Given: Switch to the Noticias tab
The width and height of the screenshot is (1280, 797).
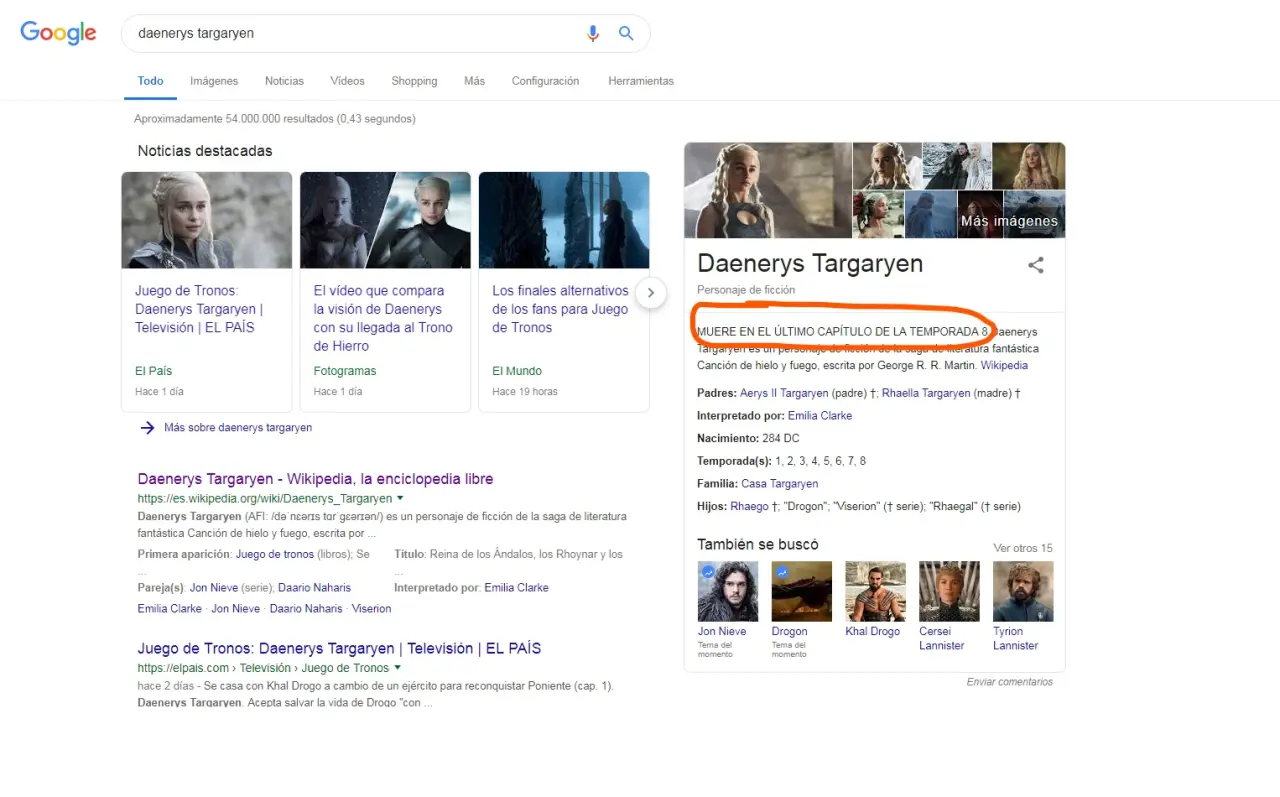Looking at the screenshot, I should (x=284, y=81).
